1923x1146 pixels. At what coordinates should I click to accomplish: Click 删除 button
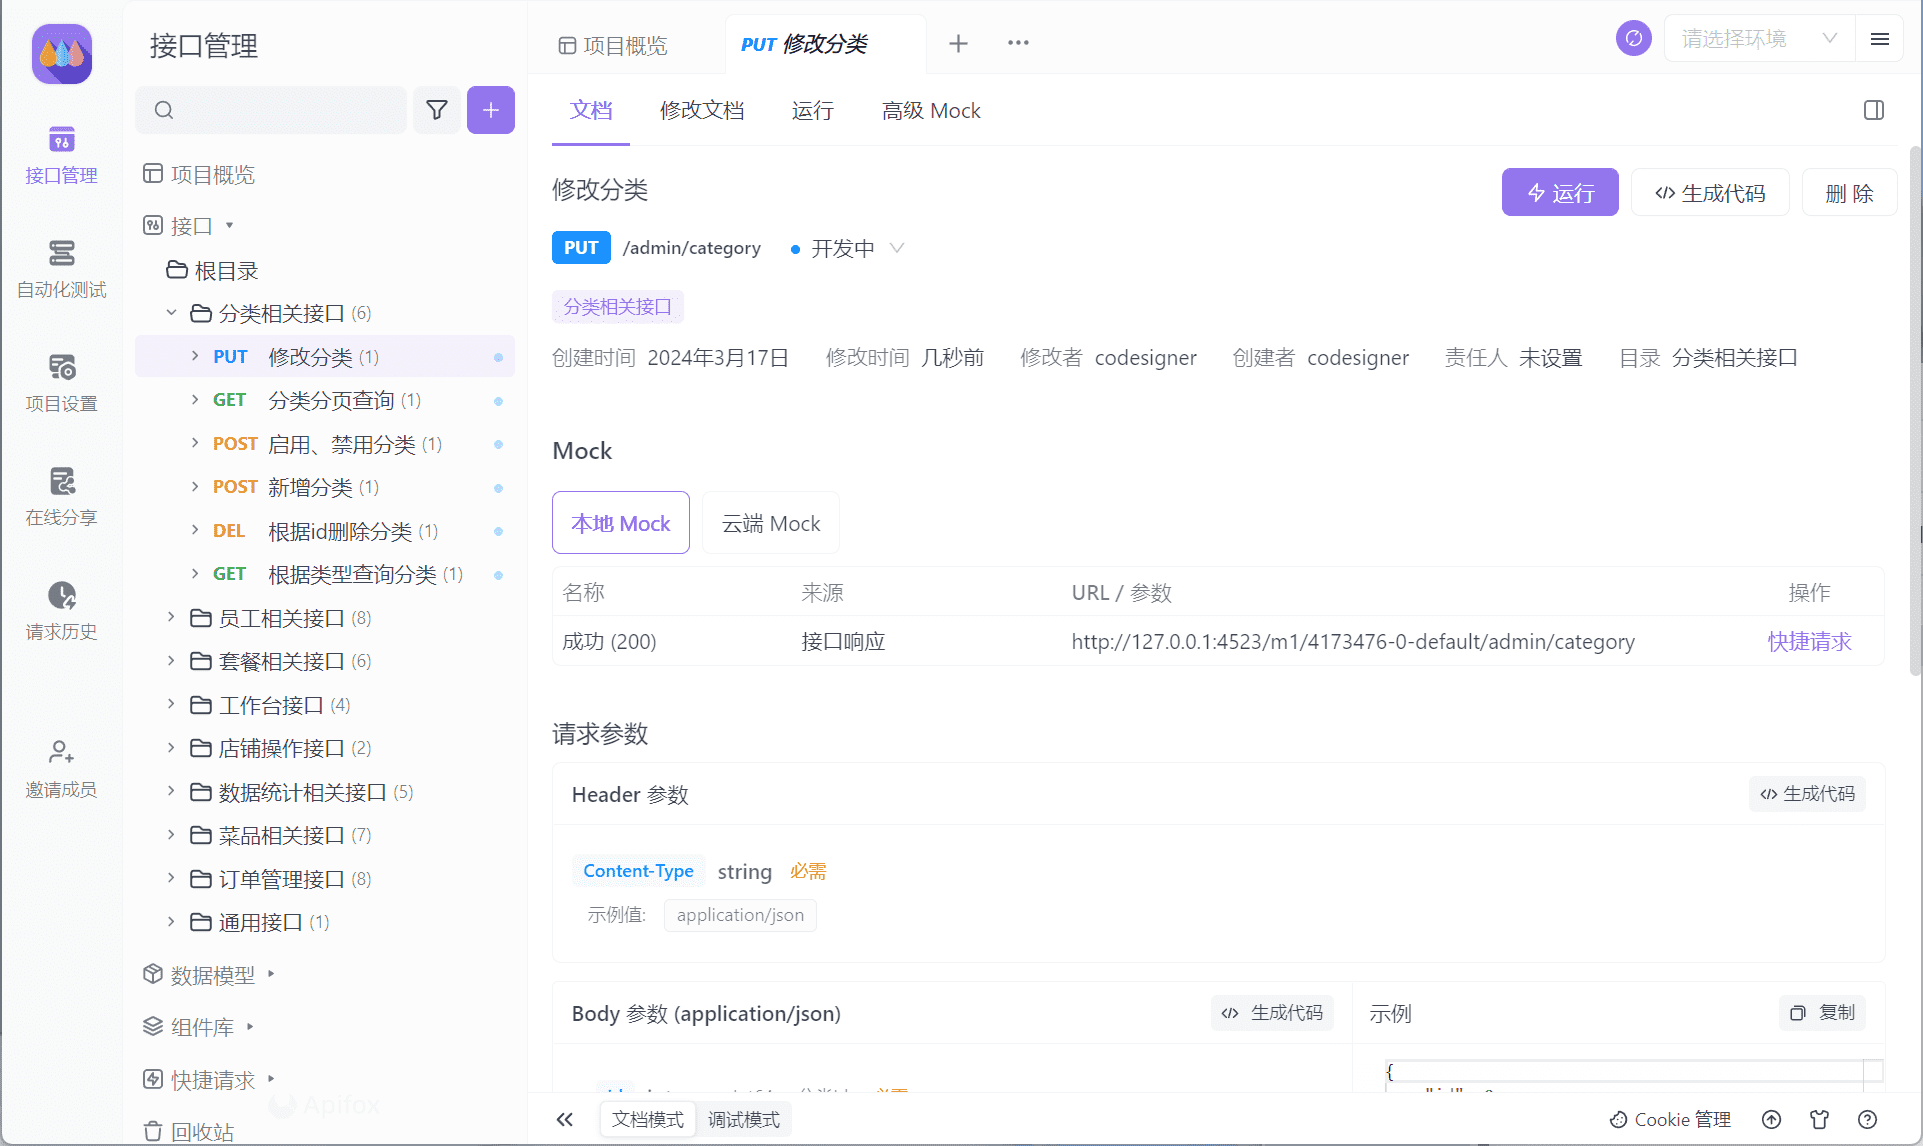(1849, 192)
